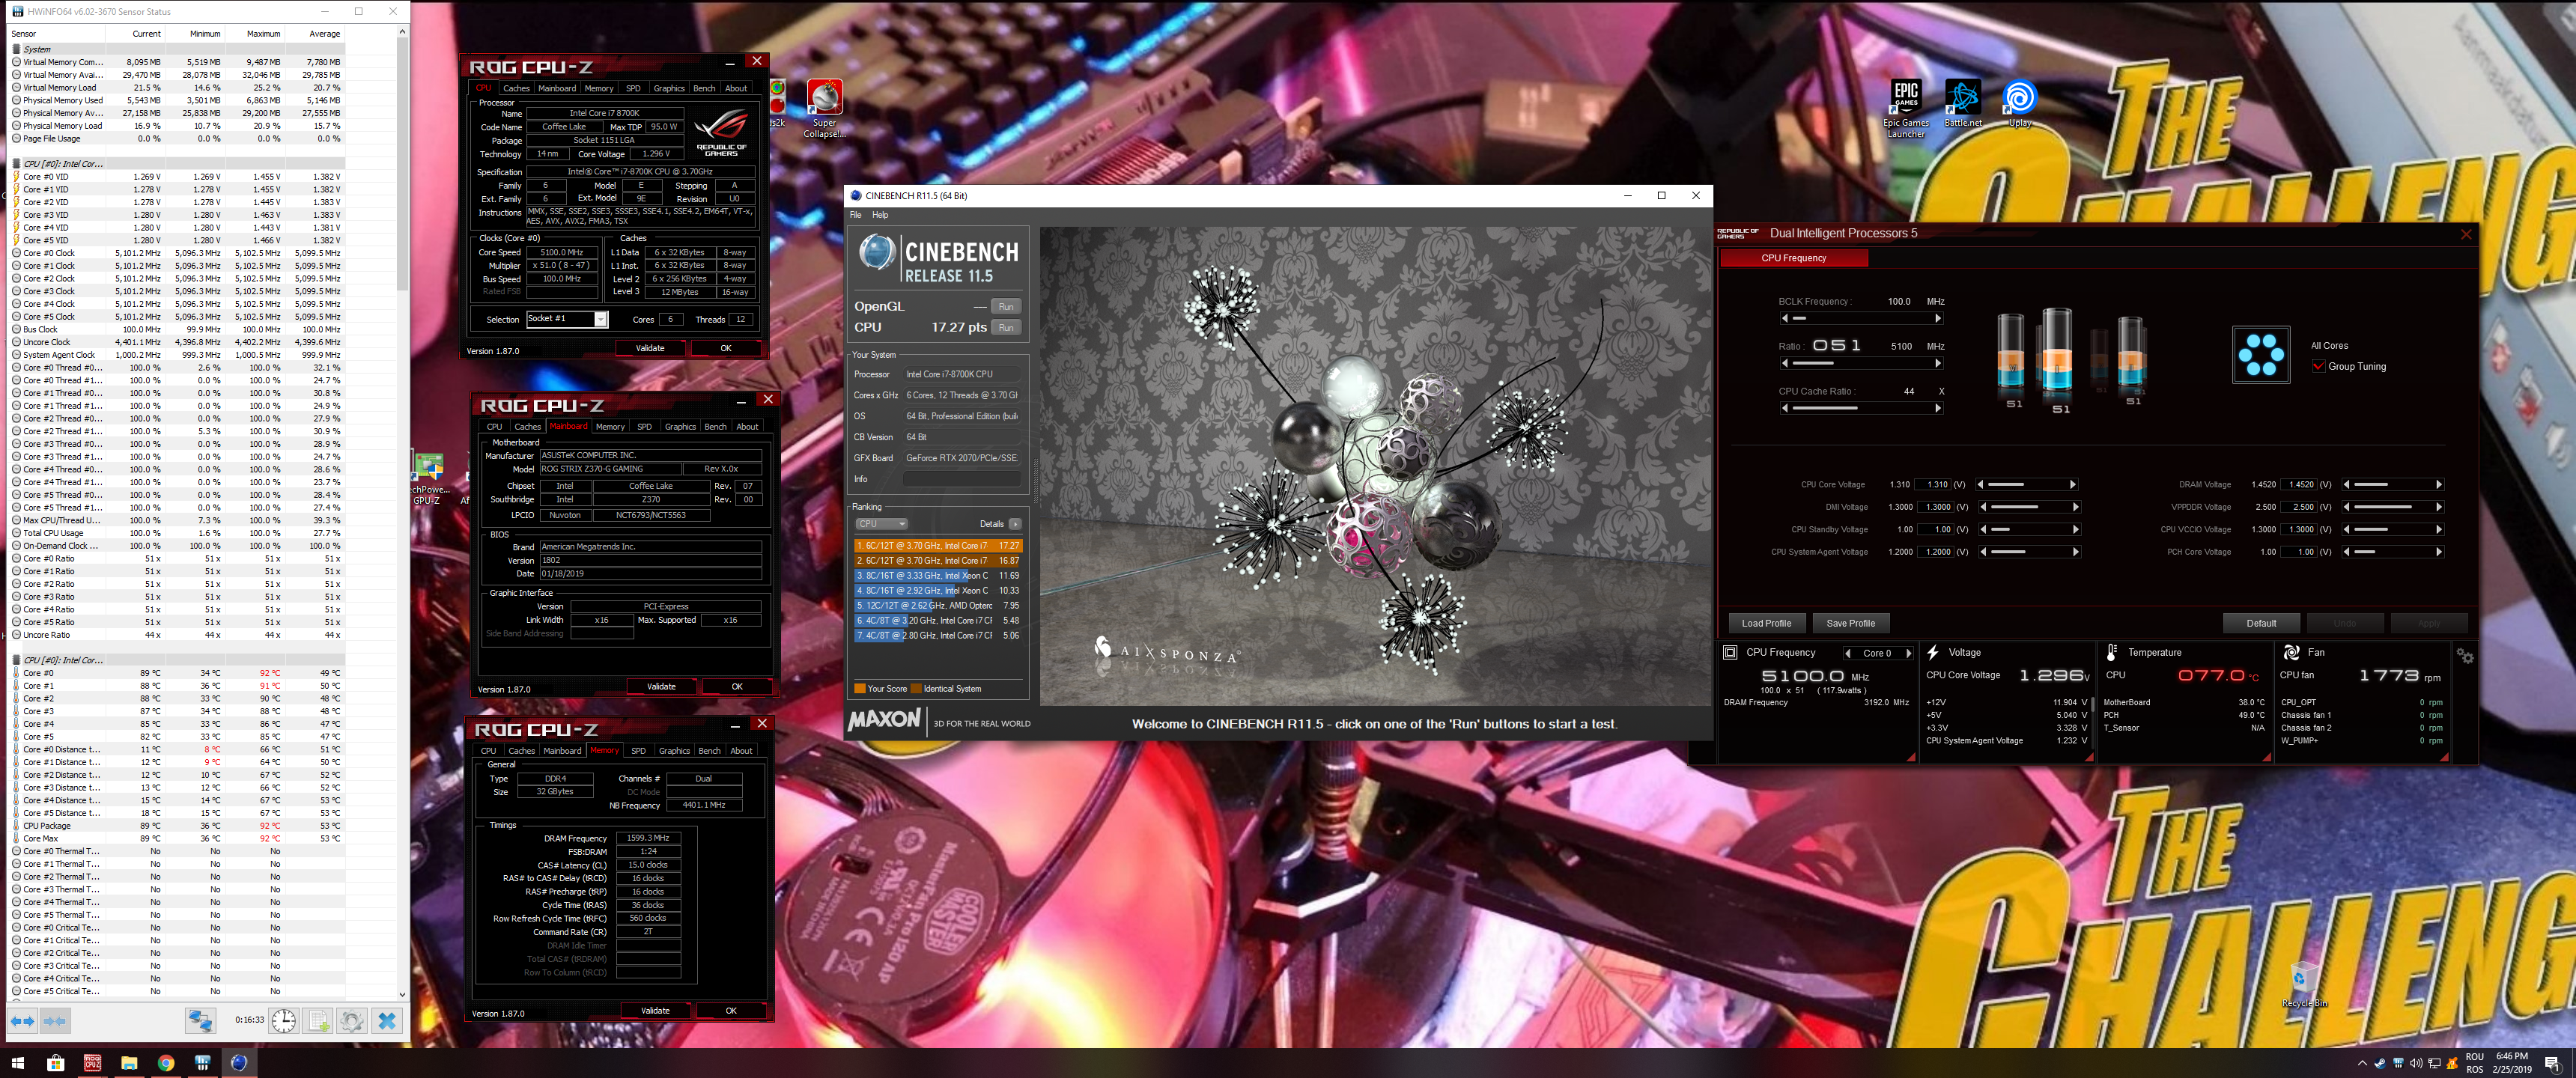Image resolution: width=2576 pixels, height=1078 pixels.
Task: Open Super Collapse desktop shortcut
Action: tap(824, 109)
